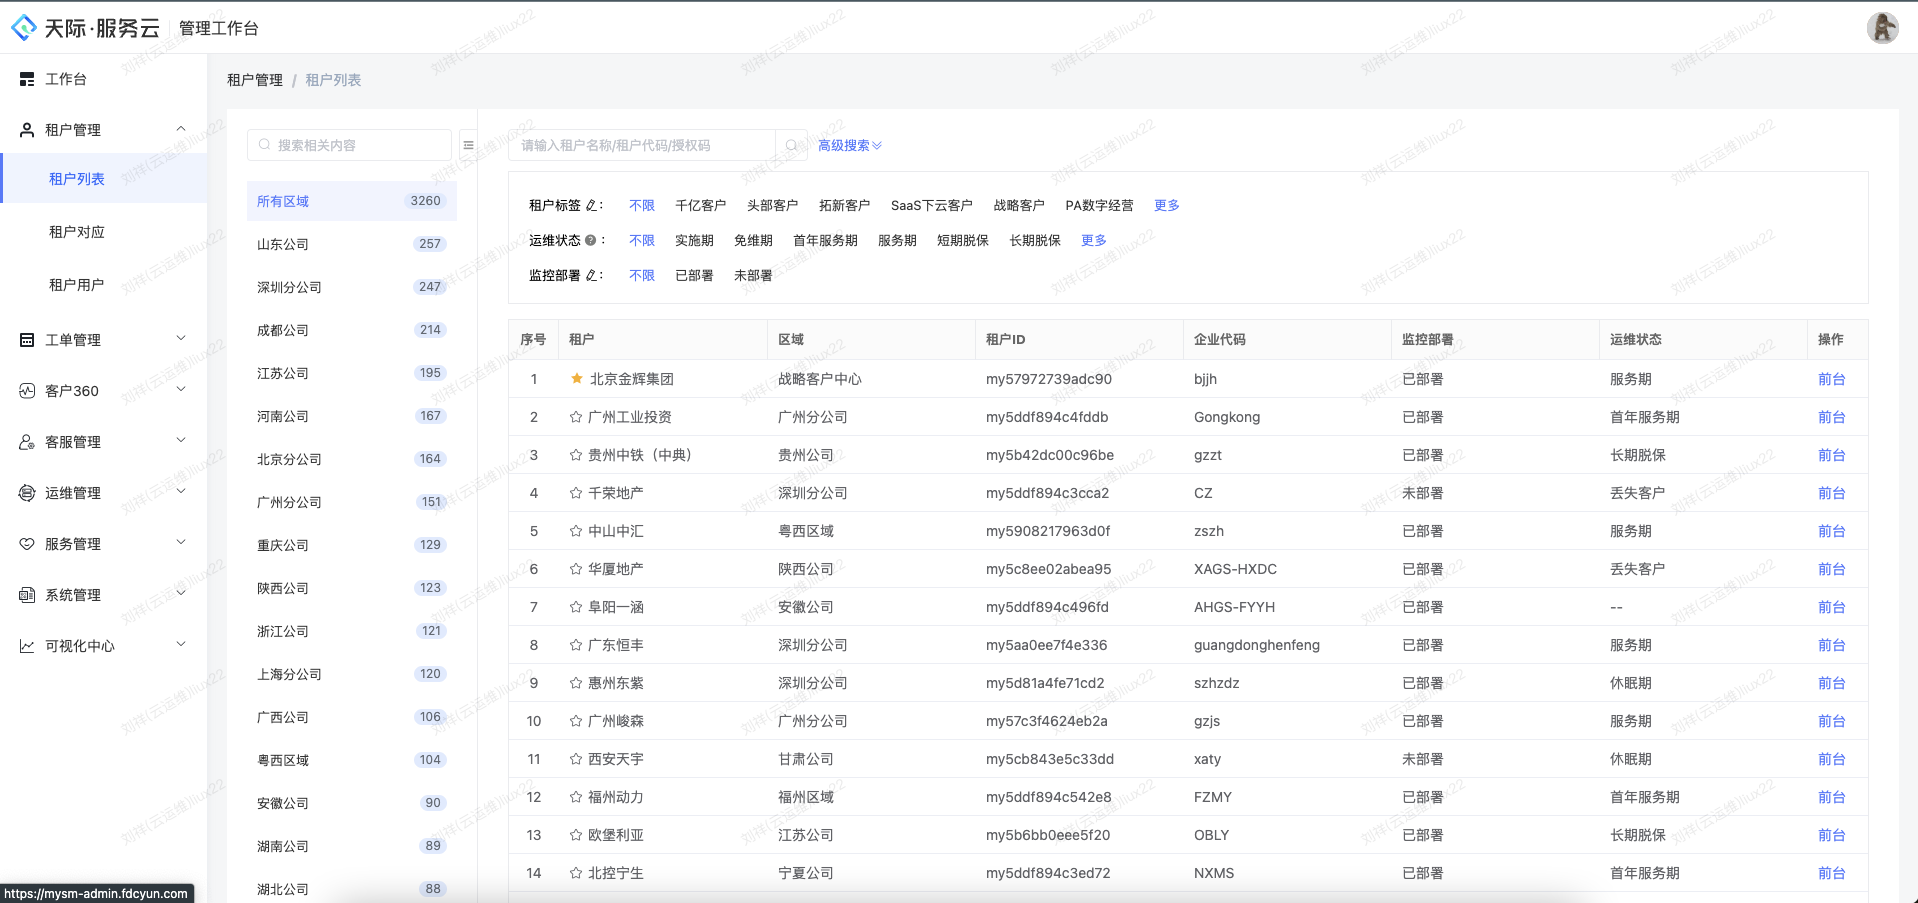Click the 租户管理 person icon
The image size is (1918, 903).
tap(27, 130)
